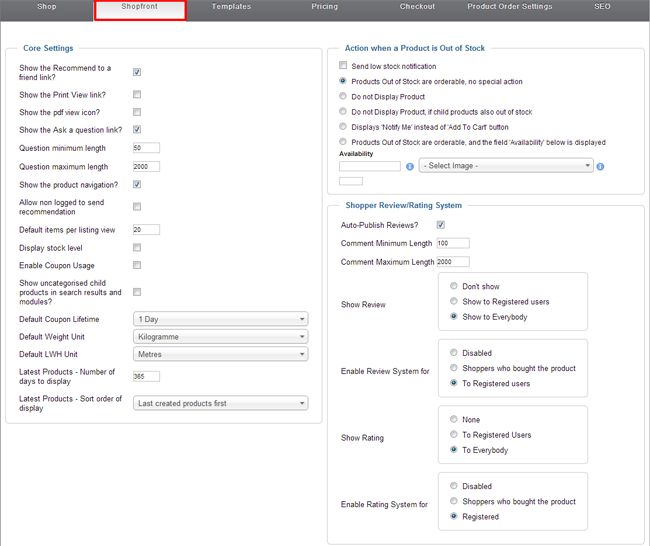Go to the Checkout tab
Screen dimensions: 650x546
[417, 7]
